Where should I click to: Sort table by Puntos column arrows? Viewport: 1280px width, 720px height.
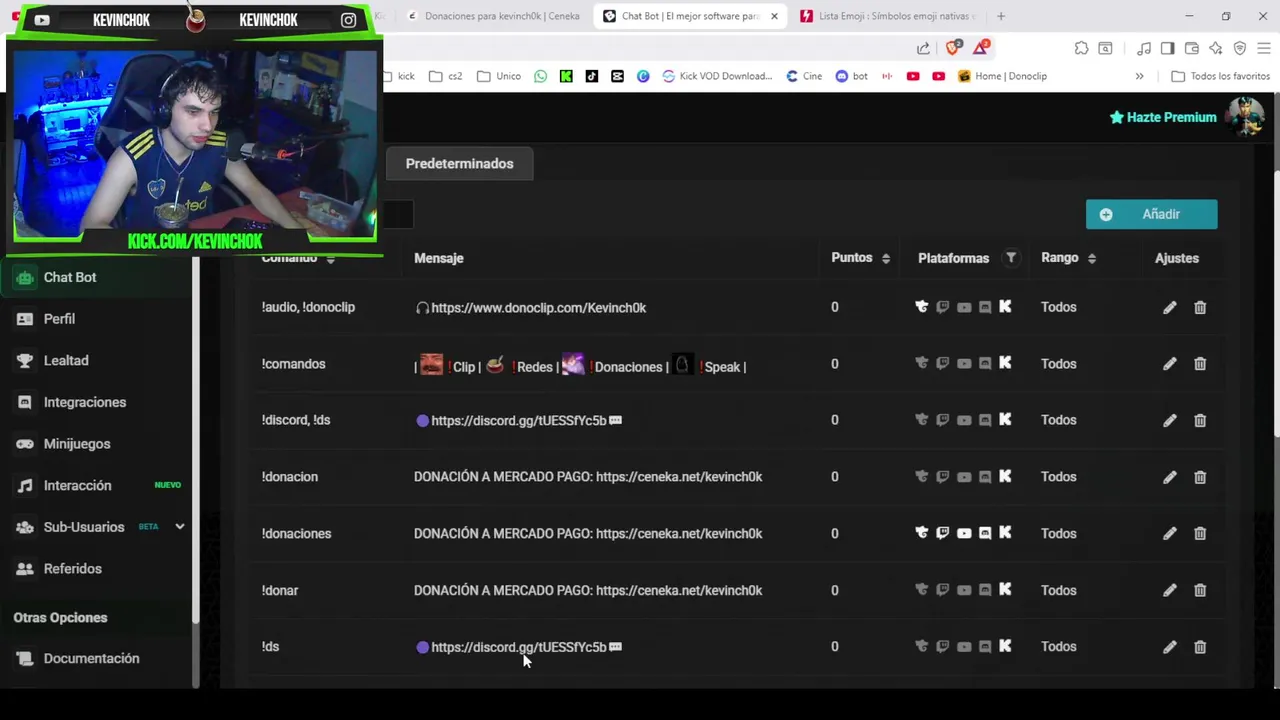point(886,258)
